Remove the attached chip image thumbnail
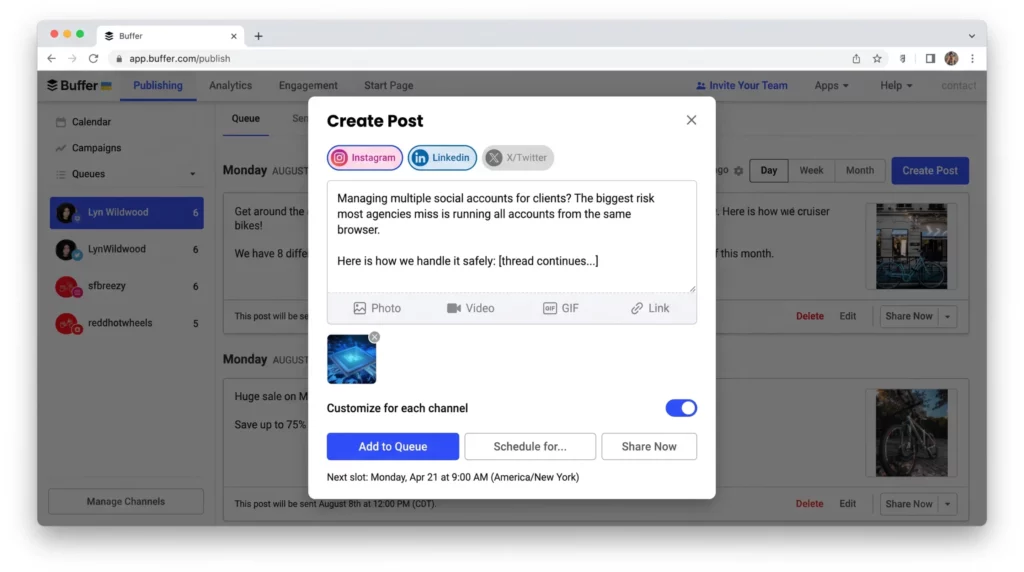Viewport: 1024px width, 572px height. [x=374, y=337]
